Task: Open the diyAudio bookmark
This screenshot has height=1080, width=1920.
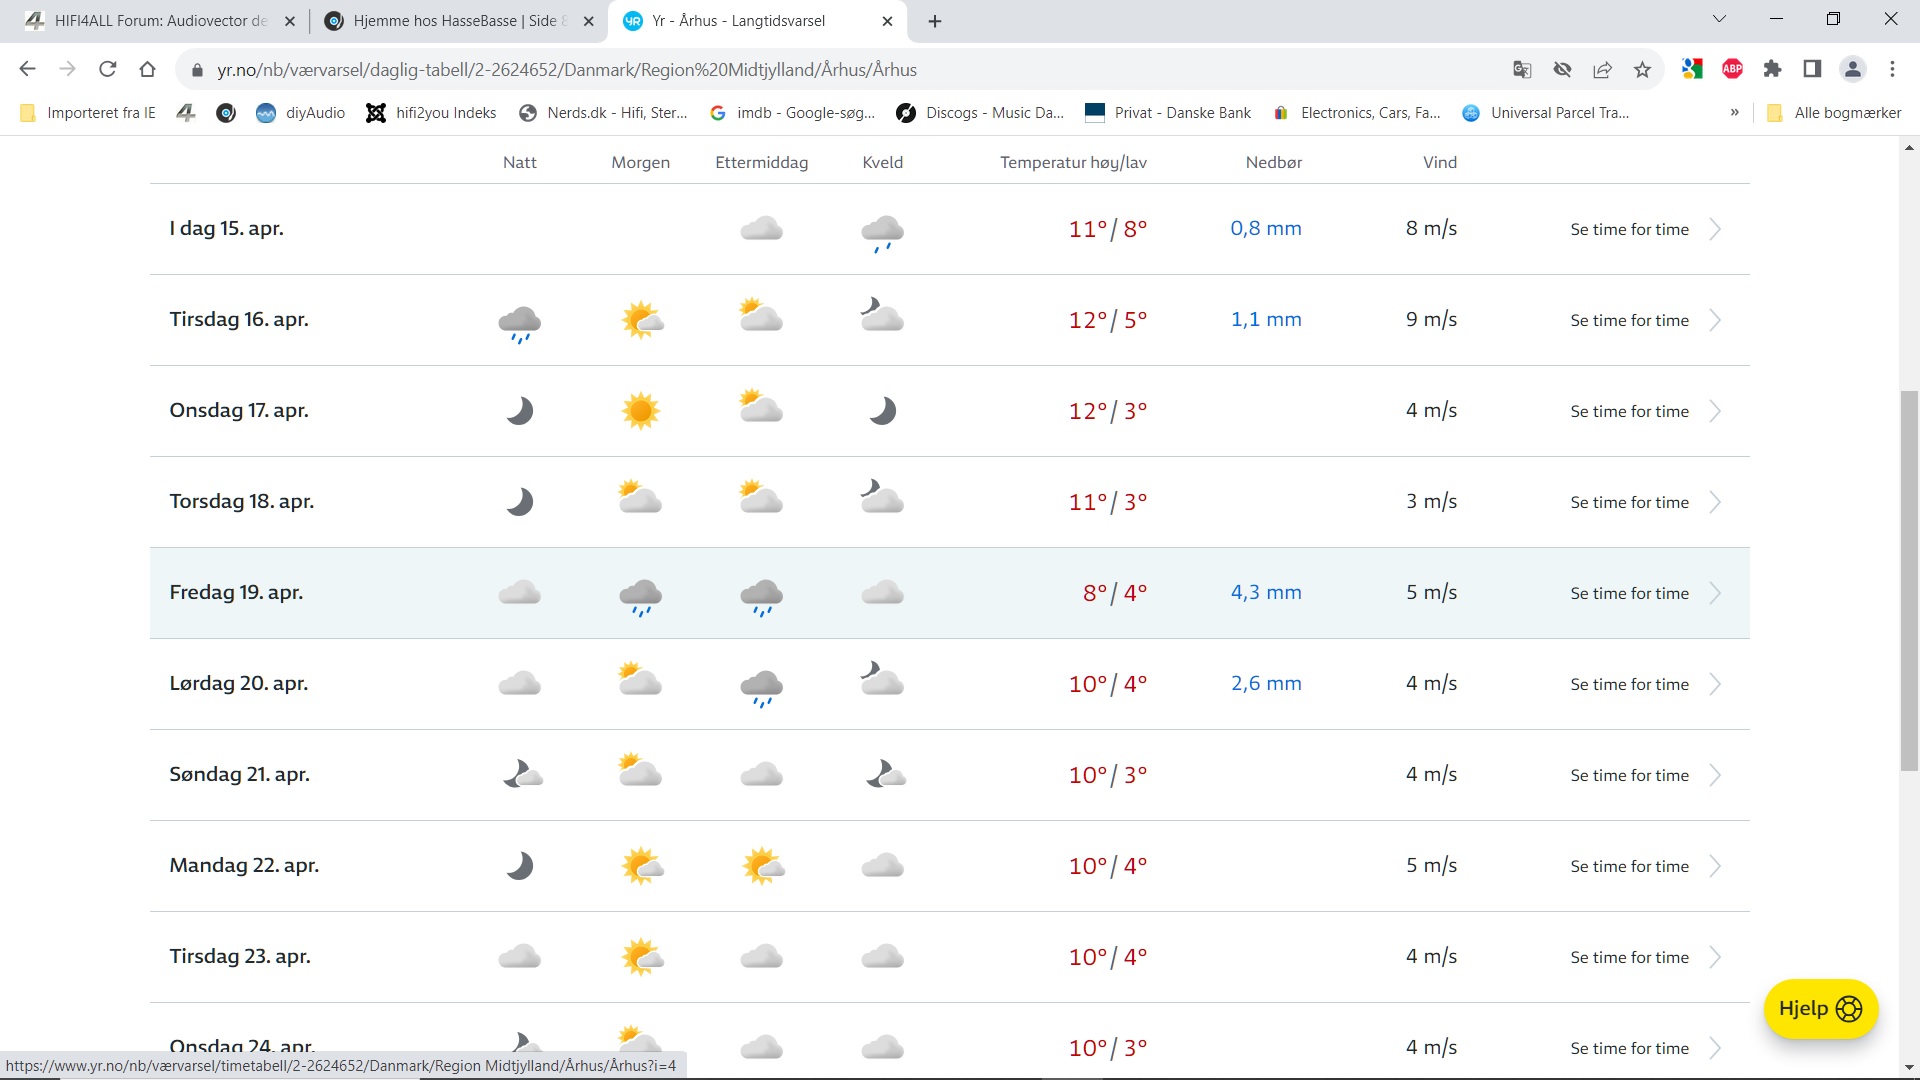Action: [301, 113]
